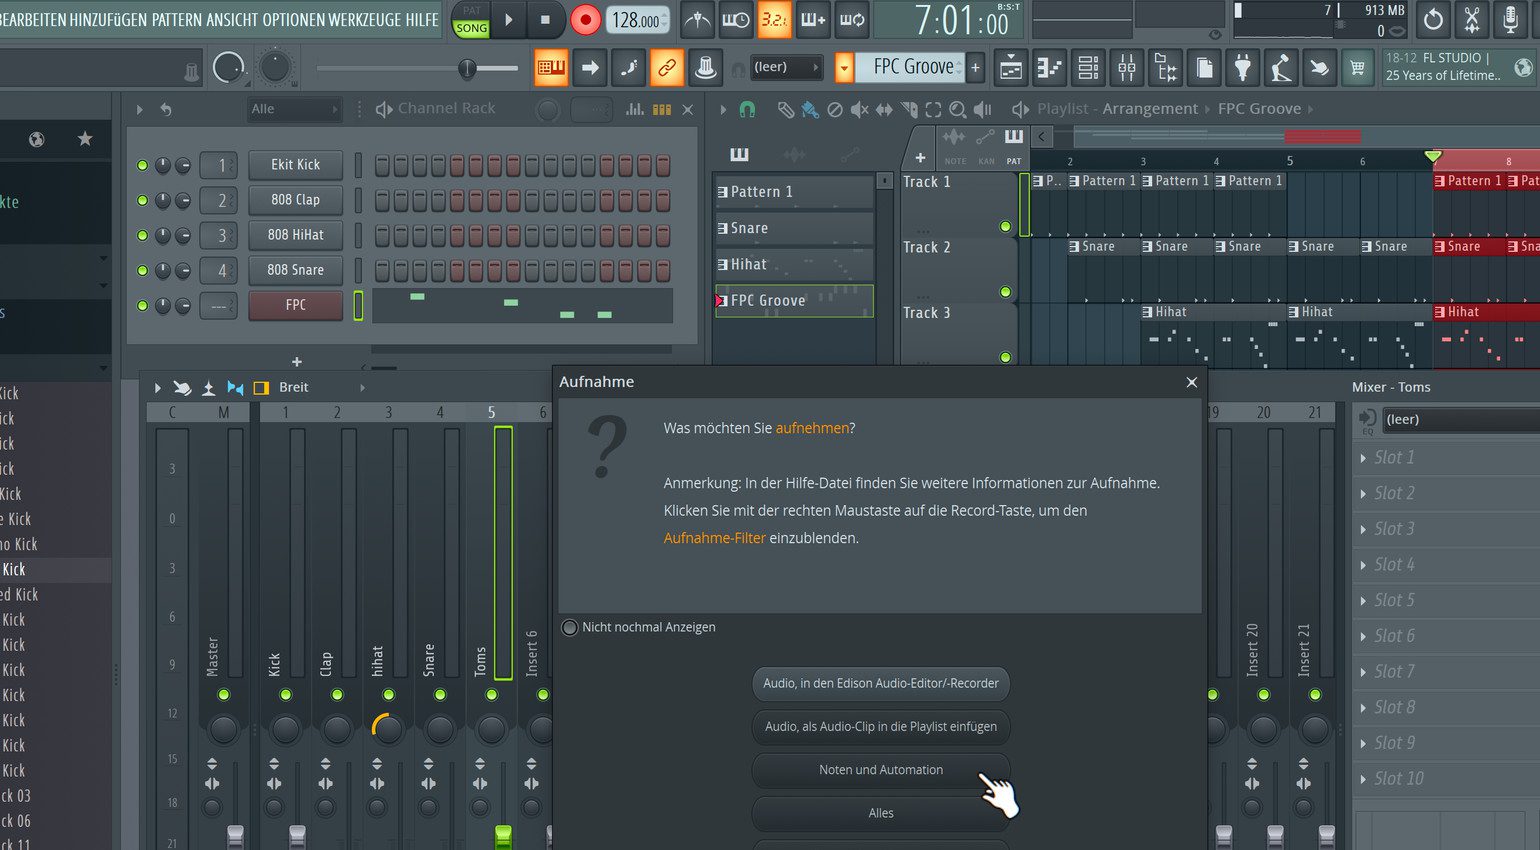Open Channel Rack graph editor icon
The width and height of the screenshot is (1540, 850).
[634, 109]
